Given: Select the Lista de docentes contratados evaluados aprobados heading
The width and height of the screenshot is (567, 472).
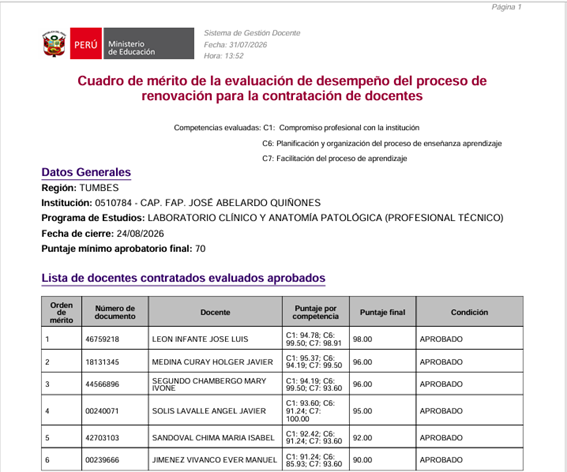Looking at the screenshot, I should pos(183,278).
